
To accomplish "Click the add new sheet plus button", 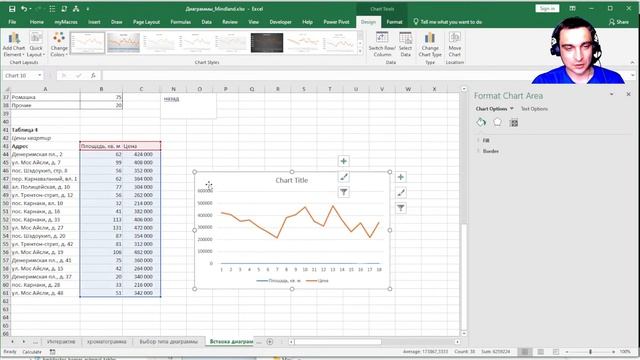I will pyautogui.click(x=270, y=342).
